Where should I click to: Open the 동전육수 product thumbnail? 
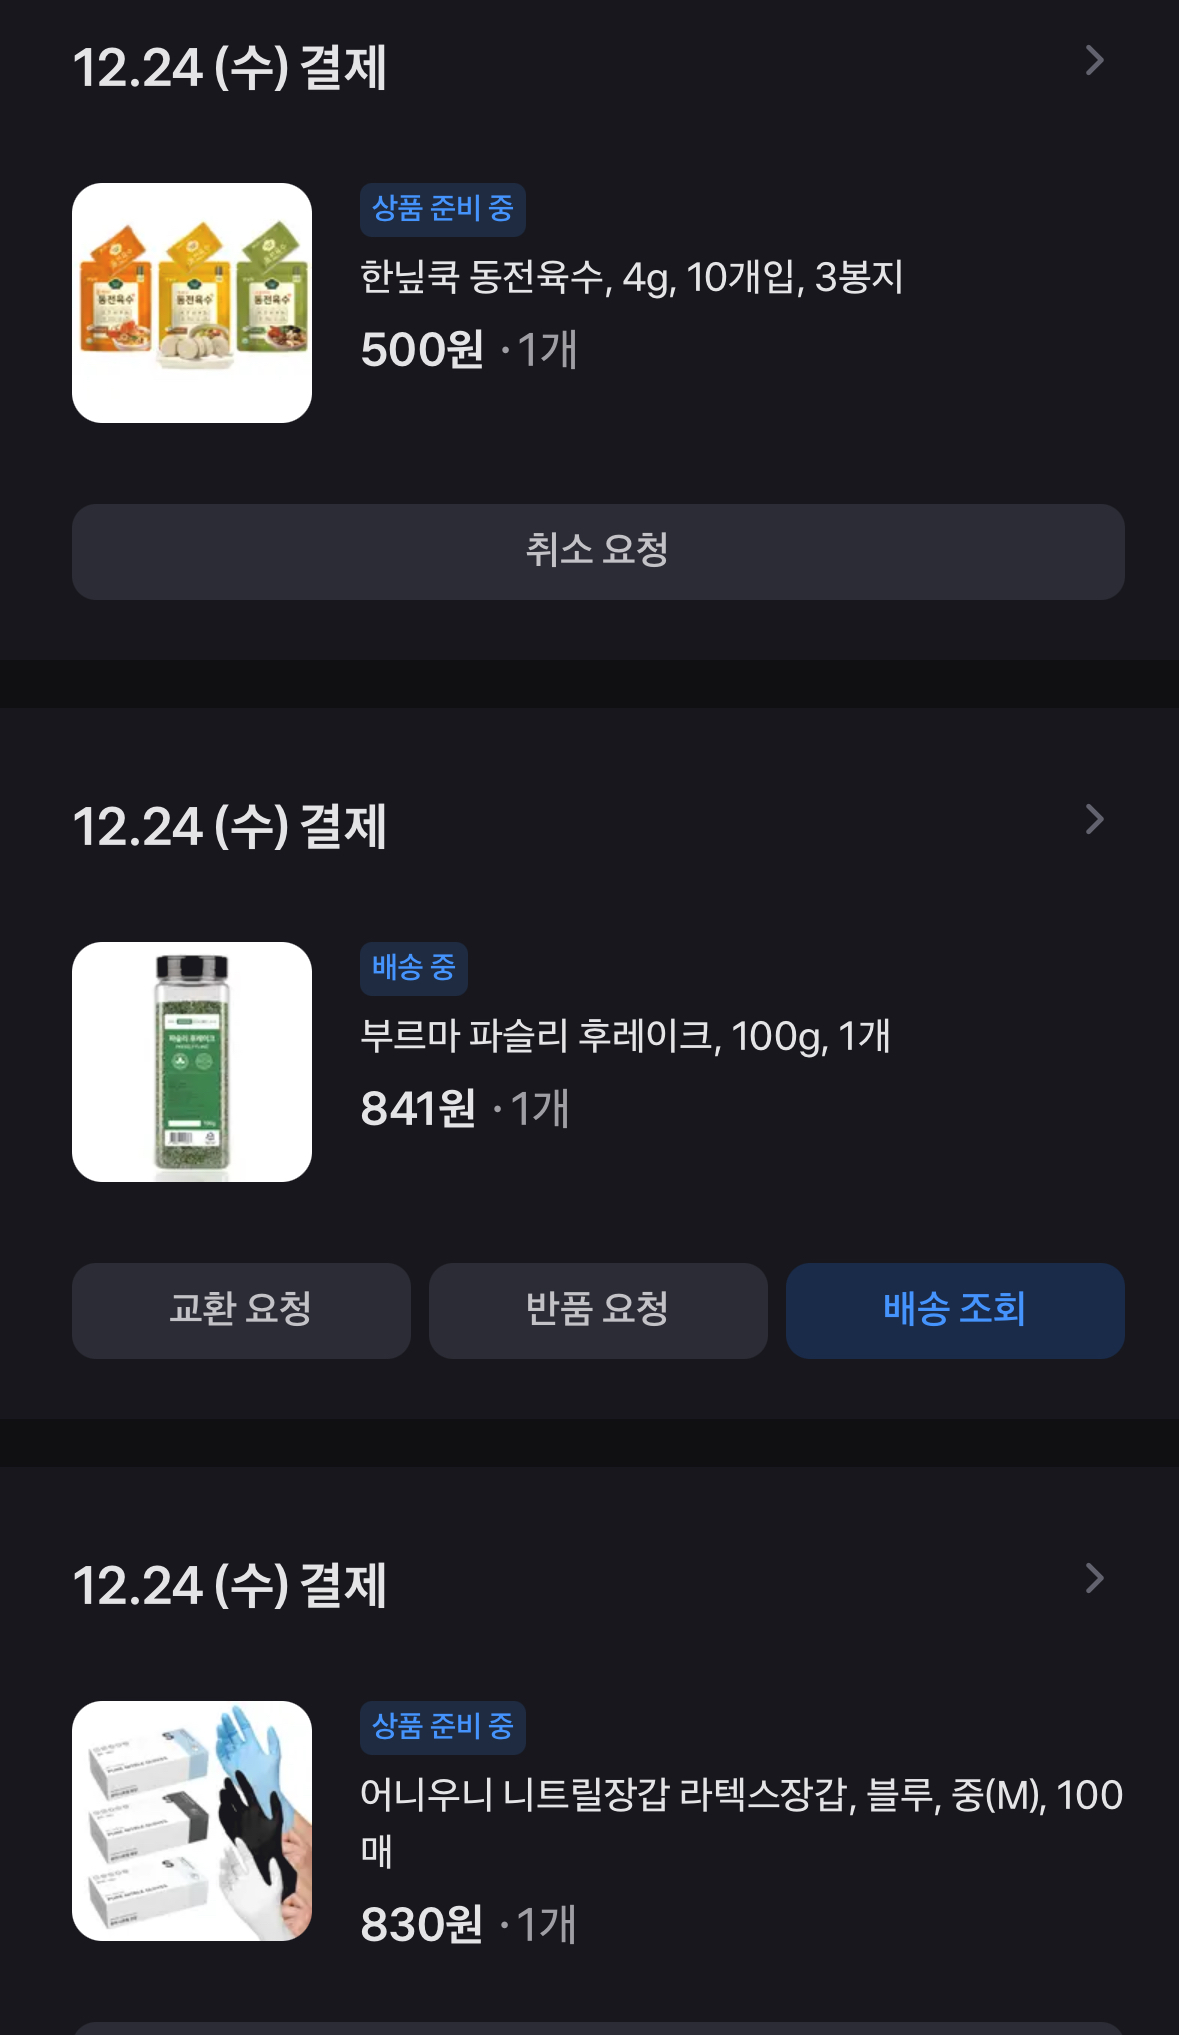(x=192, y=303)
